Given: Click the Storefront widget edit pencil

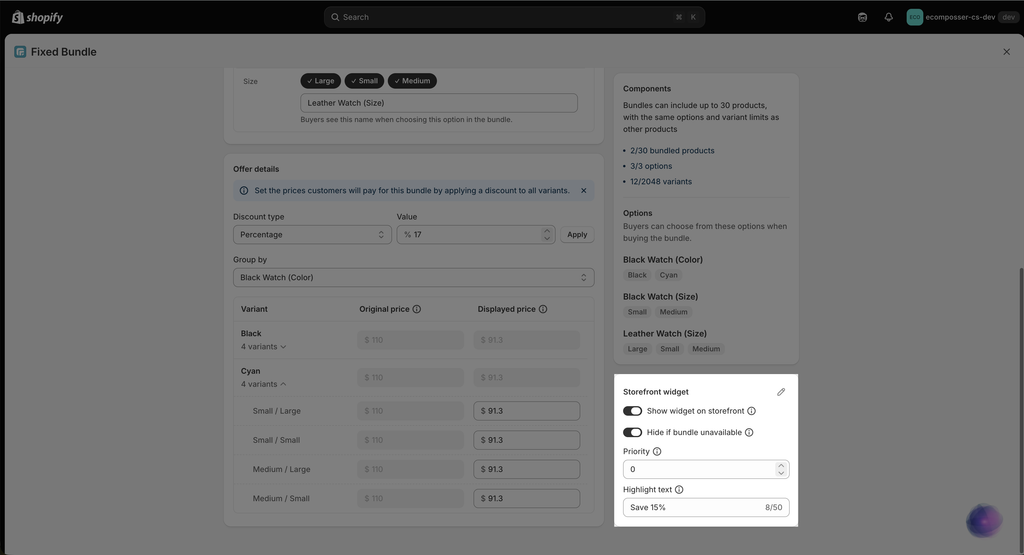Looking at the screenshot, I should [780, 392].
